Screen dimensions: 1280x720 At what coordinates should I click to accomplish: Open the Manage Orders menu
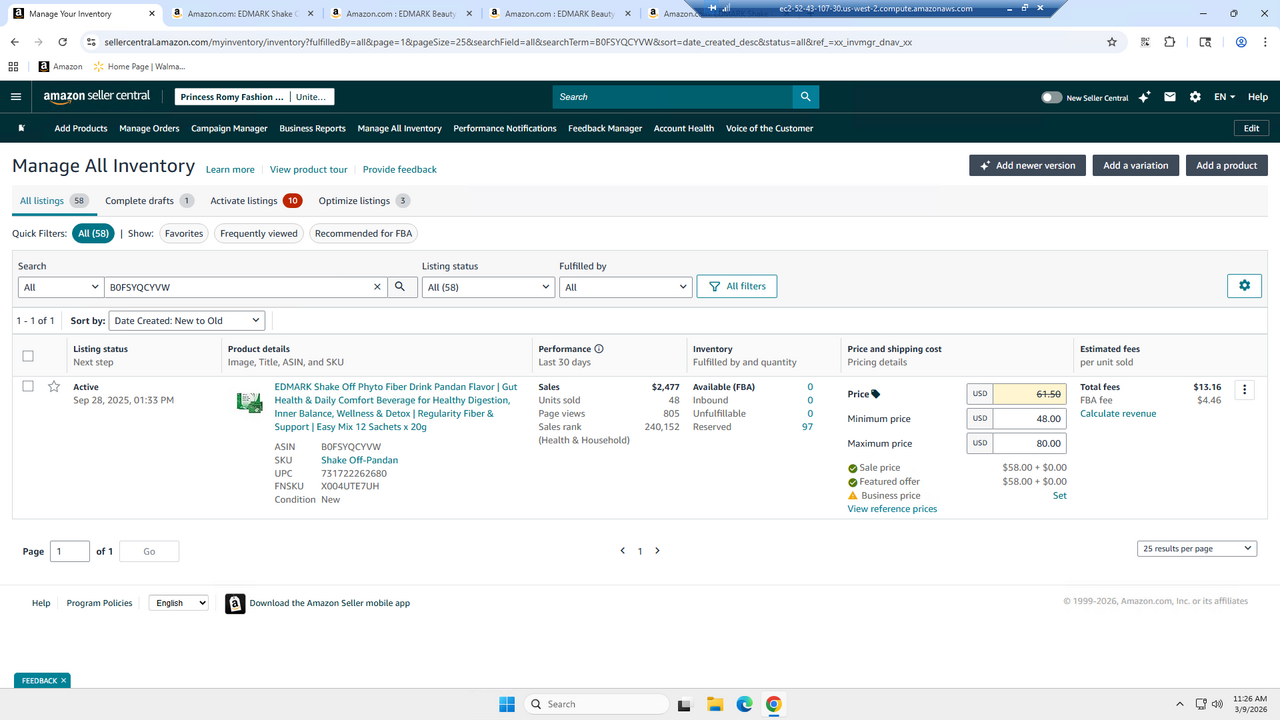(x=149, y=128)
